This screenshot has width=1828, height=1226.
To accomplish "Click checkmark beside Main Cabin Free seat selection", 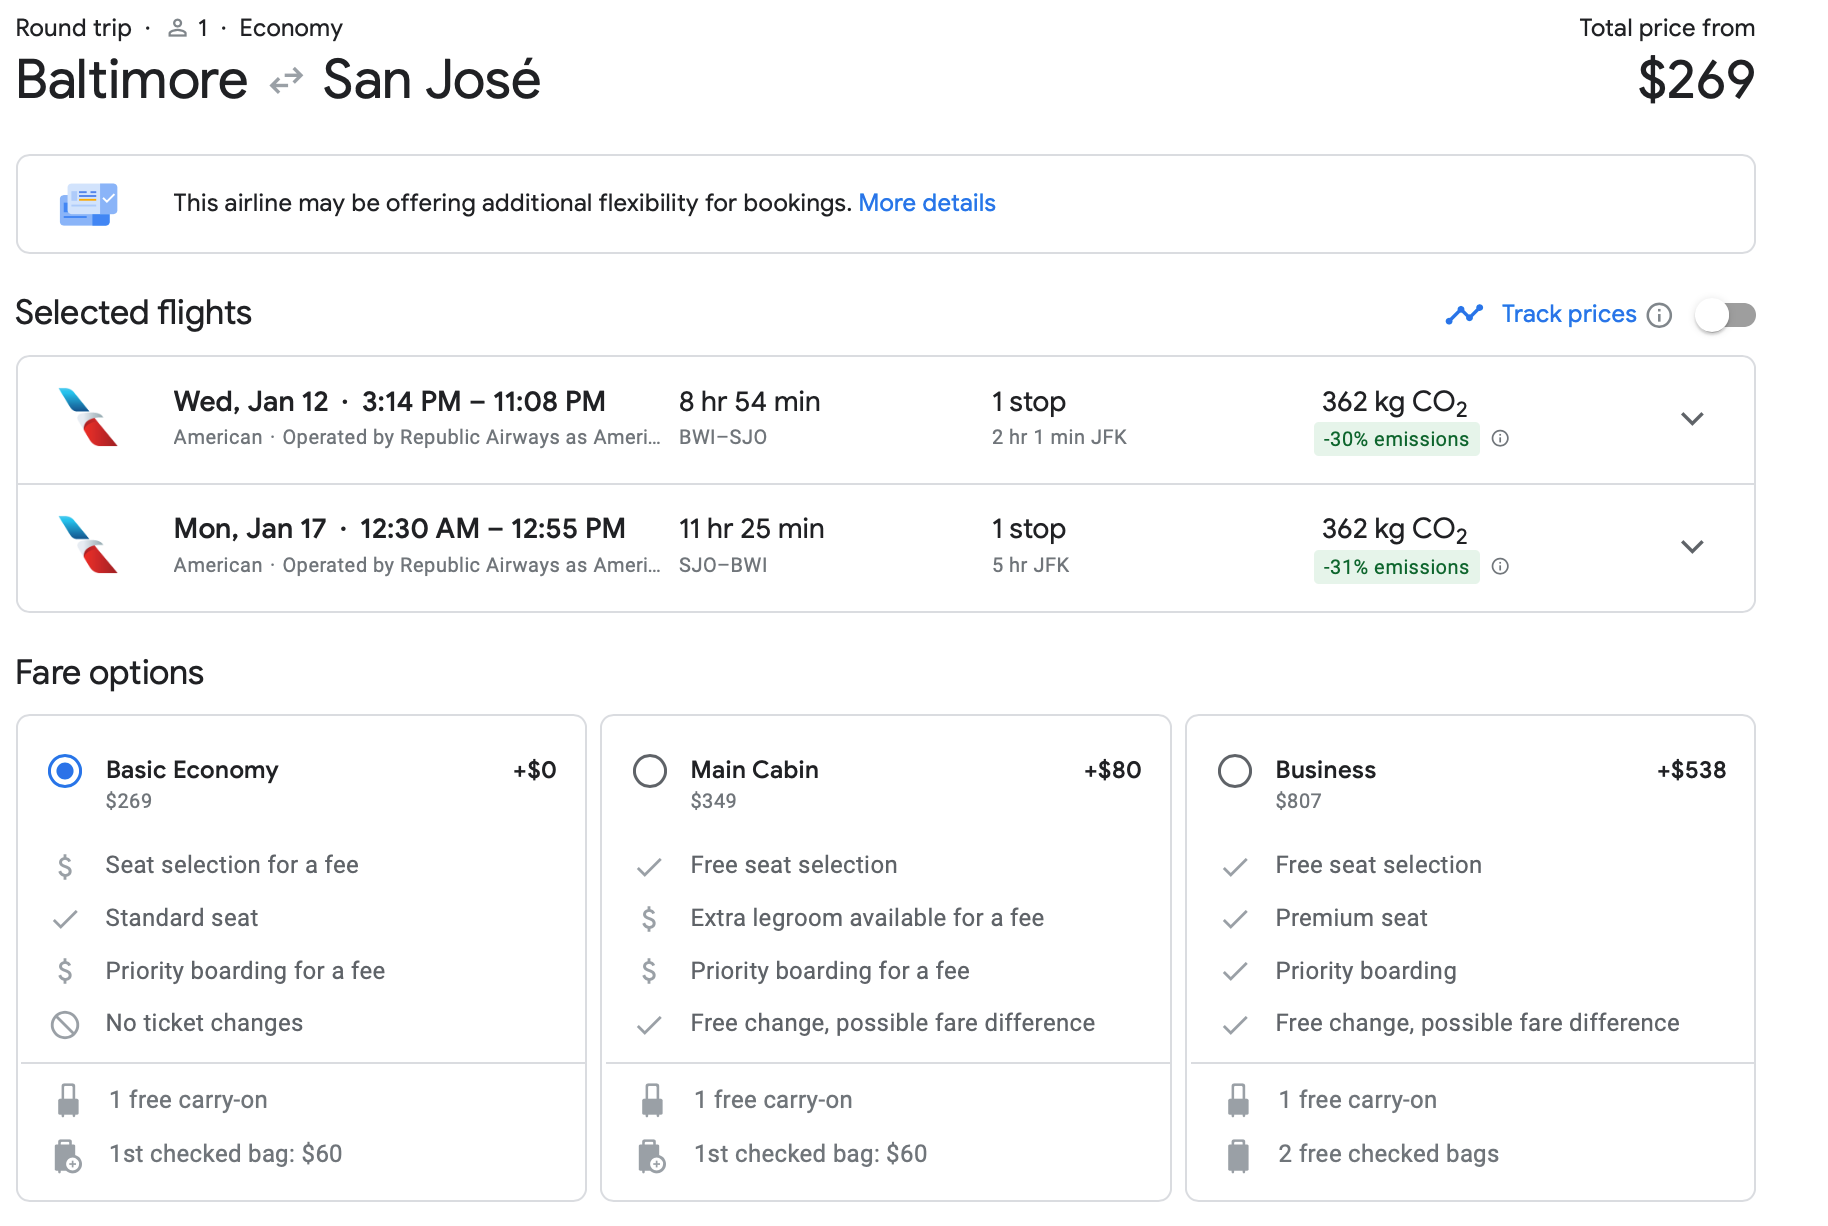I will (649, 867).
